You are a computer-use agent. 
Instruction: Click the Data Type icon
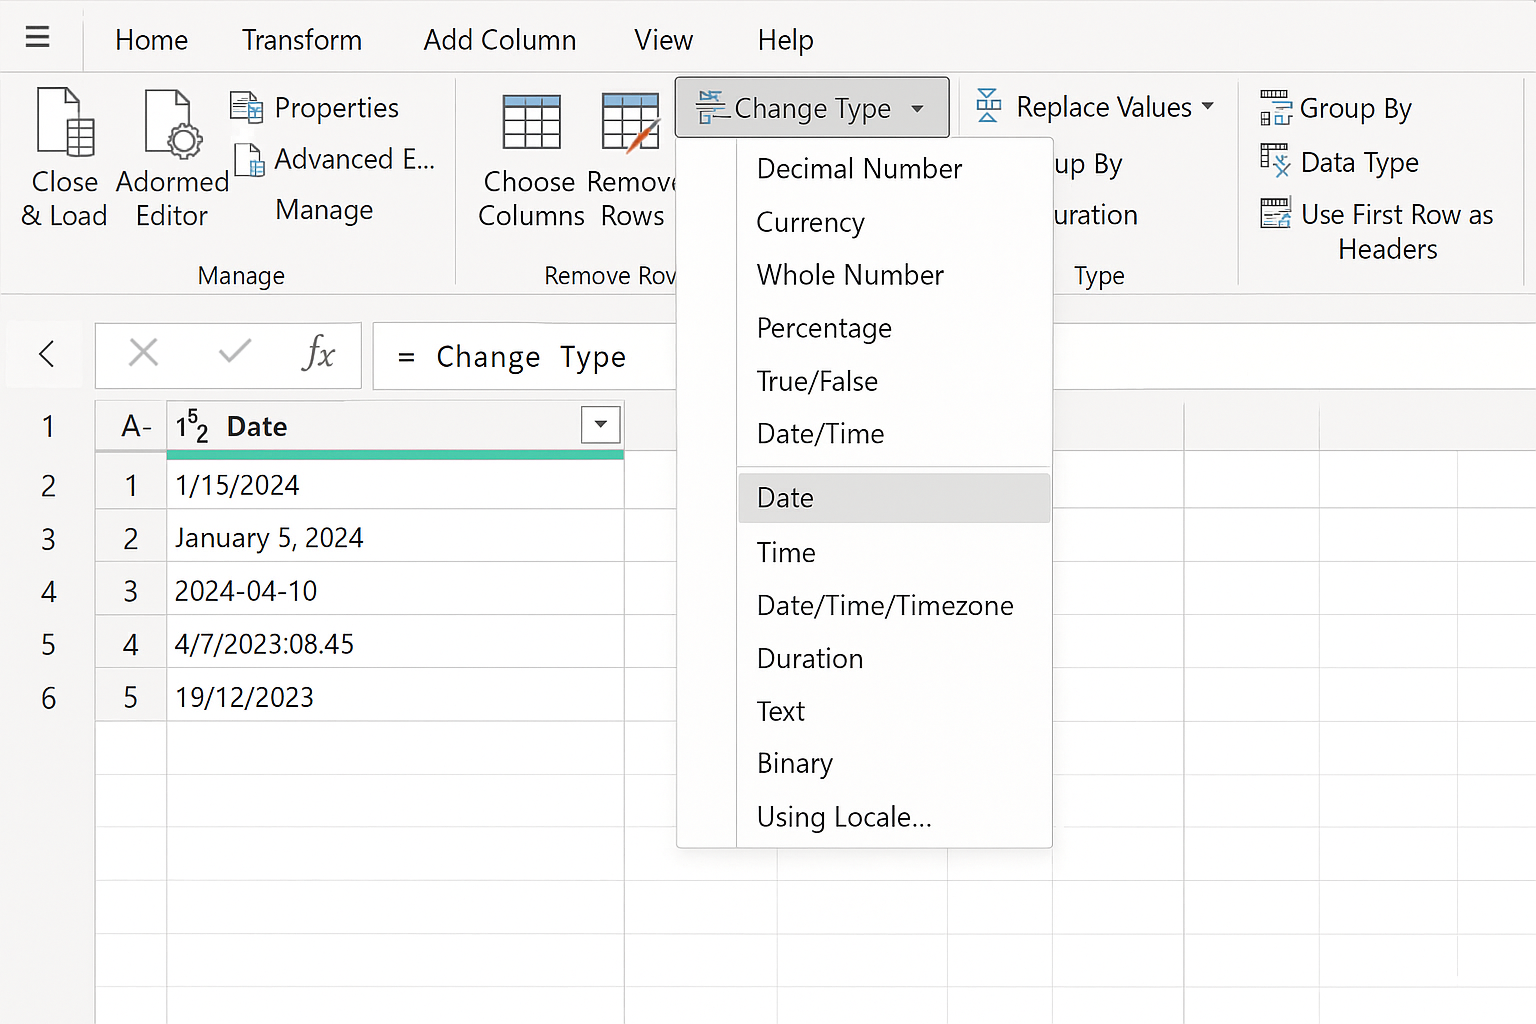(1275, 161)
